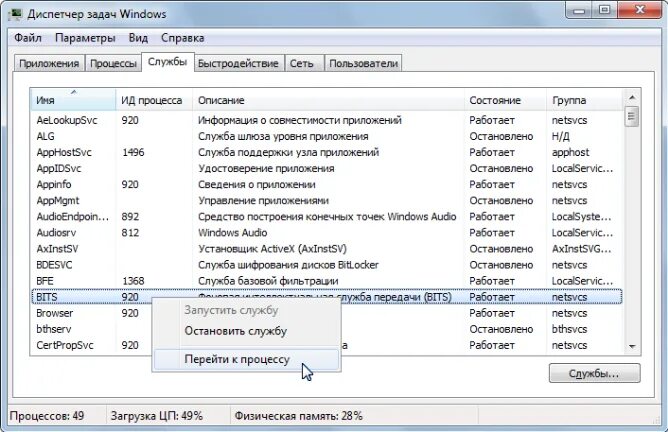Open the Параметры menu
Viewport: 668px width, 432px height.
tap(85, 38)
